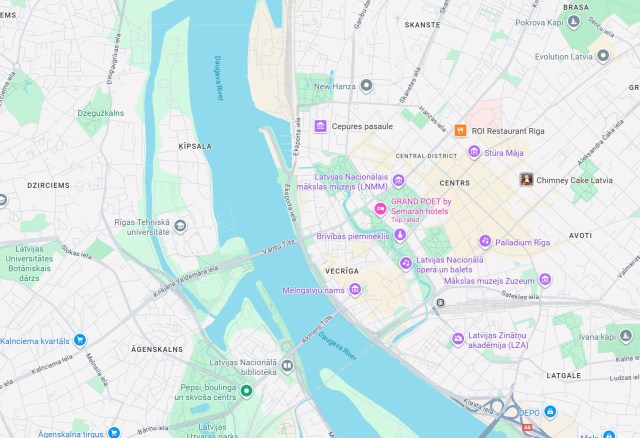Screen dimensions: 640x438
Task: Open the Latvijas Nacionālā opera music pin
Action: coord(406,264)
